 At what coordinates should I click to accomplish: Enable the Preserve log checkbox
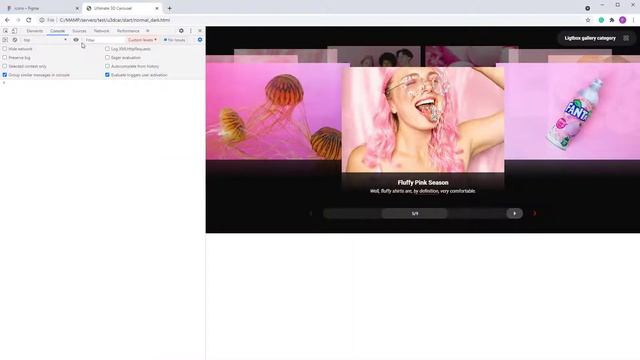[x=5, y=58]
